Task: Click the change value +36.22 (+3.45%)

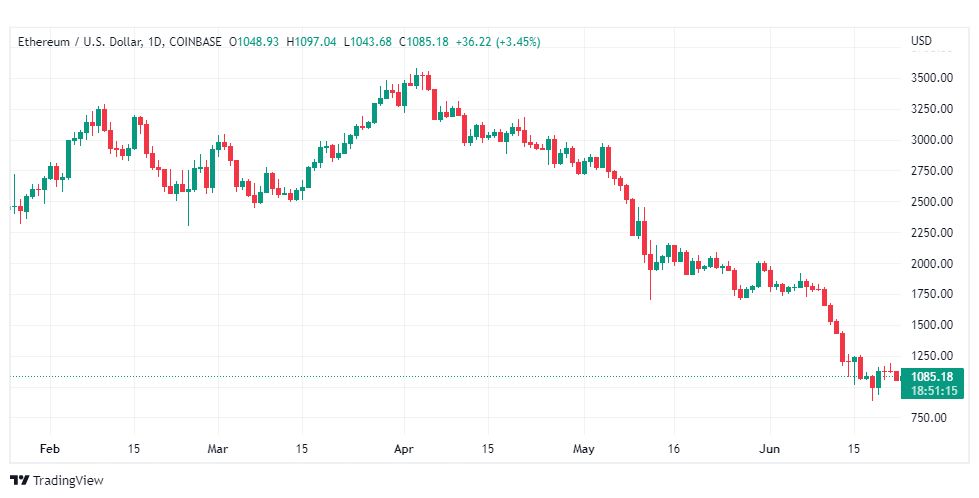Action: [498, 42]
